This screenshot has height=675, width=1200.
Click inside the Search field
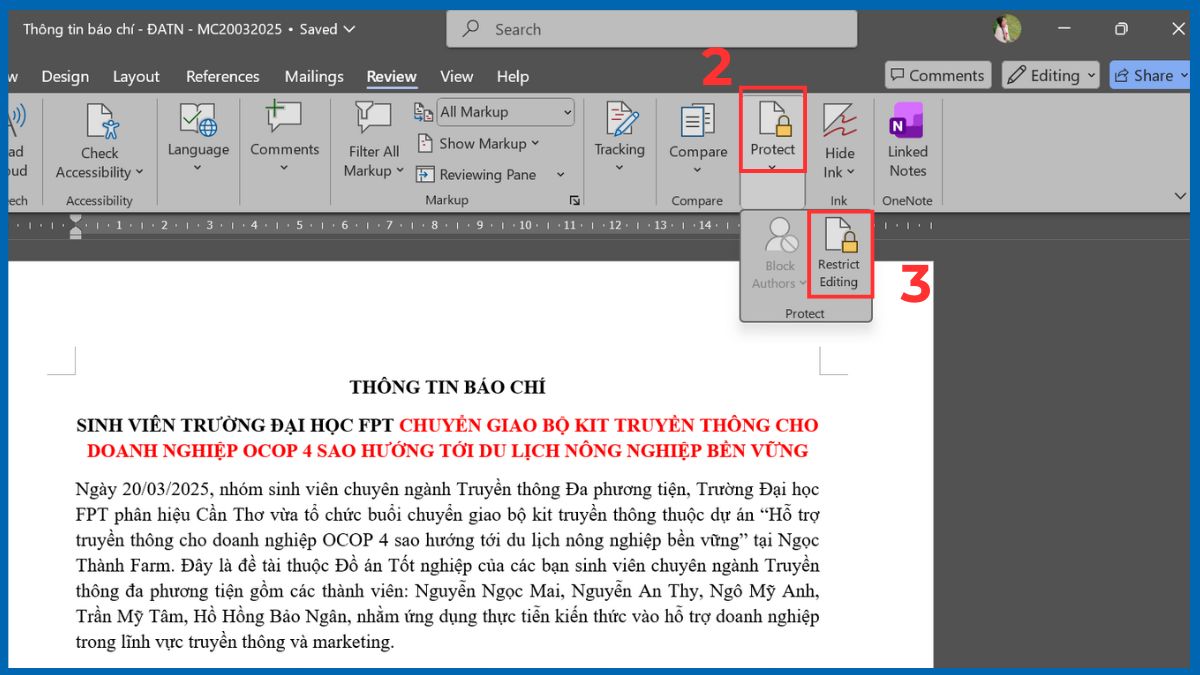coord(650,29)
